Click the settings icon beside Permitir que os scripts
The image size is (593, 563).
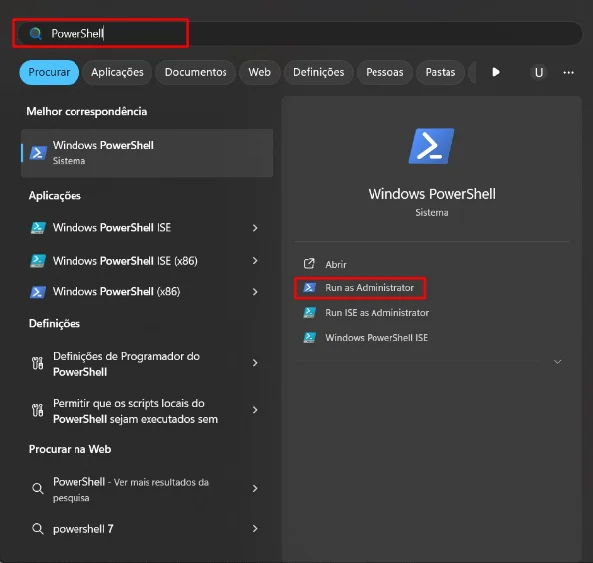point(37,410)
